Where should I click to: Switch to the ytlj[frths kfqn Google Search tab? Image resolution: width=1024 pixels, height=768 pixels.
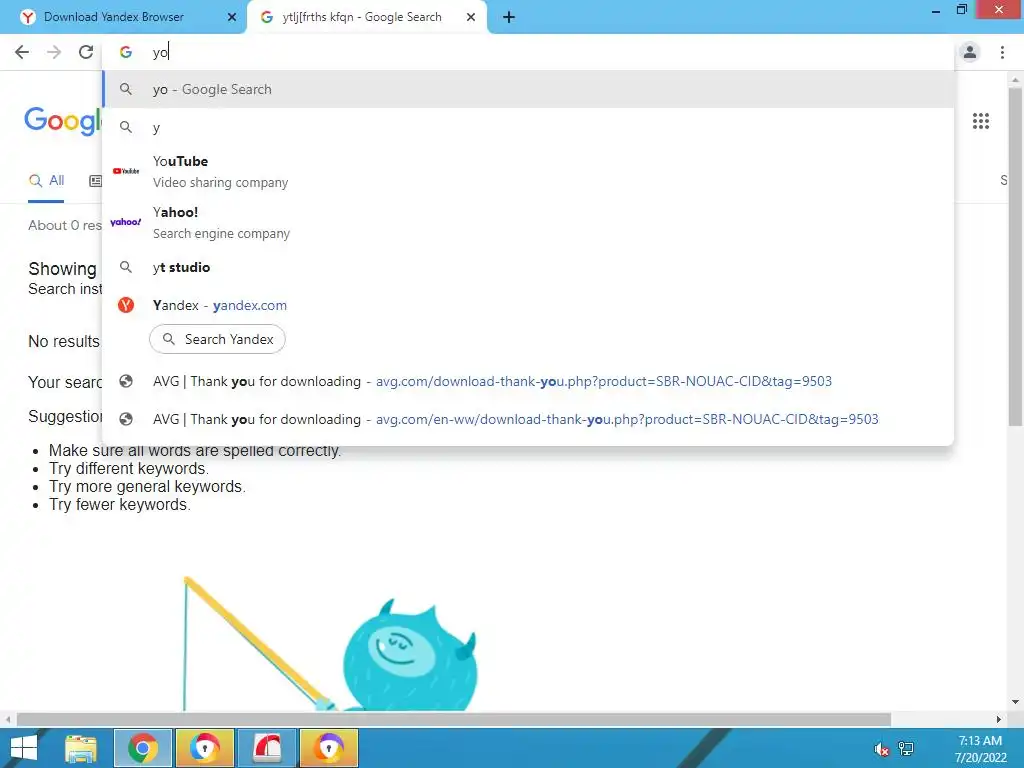367,18
